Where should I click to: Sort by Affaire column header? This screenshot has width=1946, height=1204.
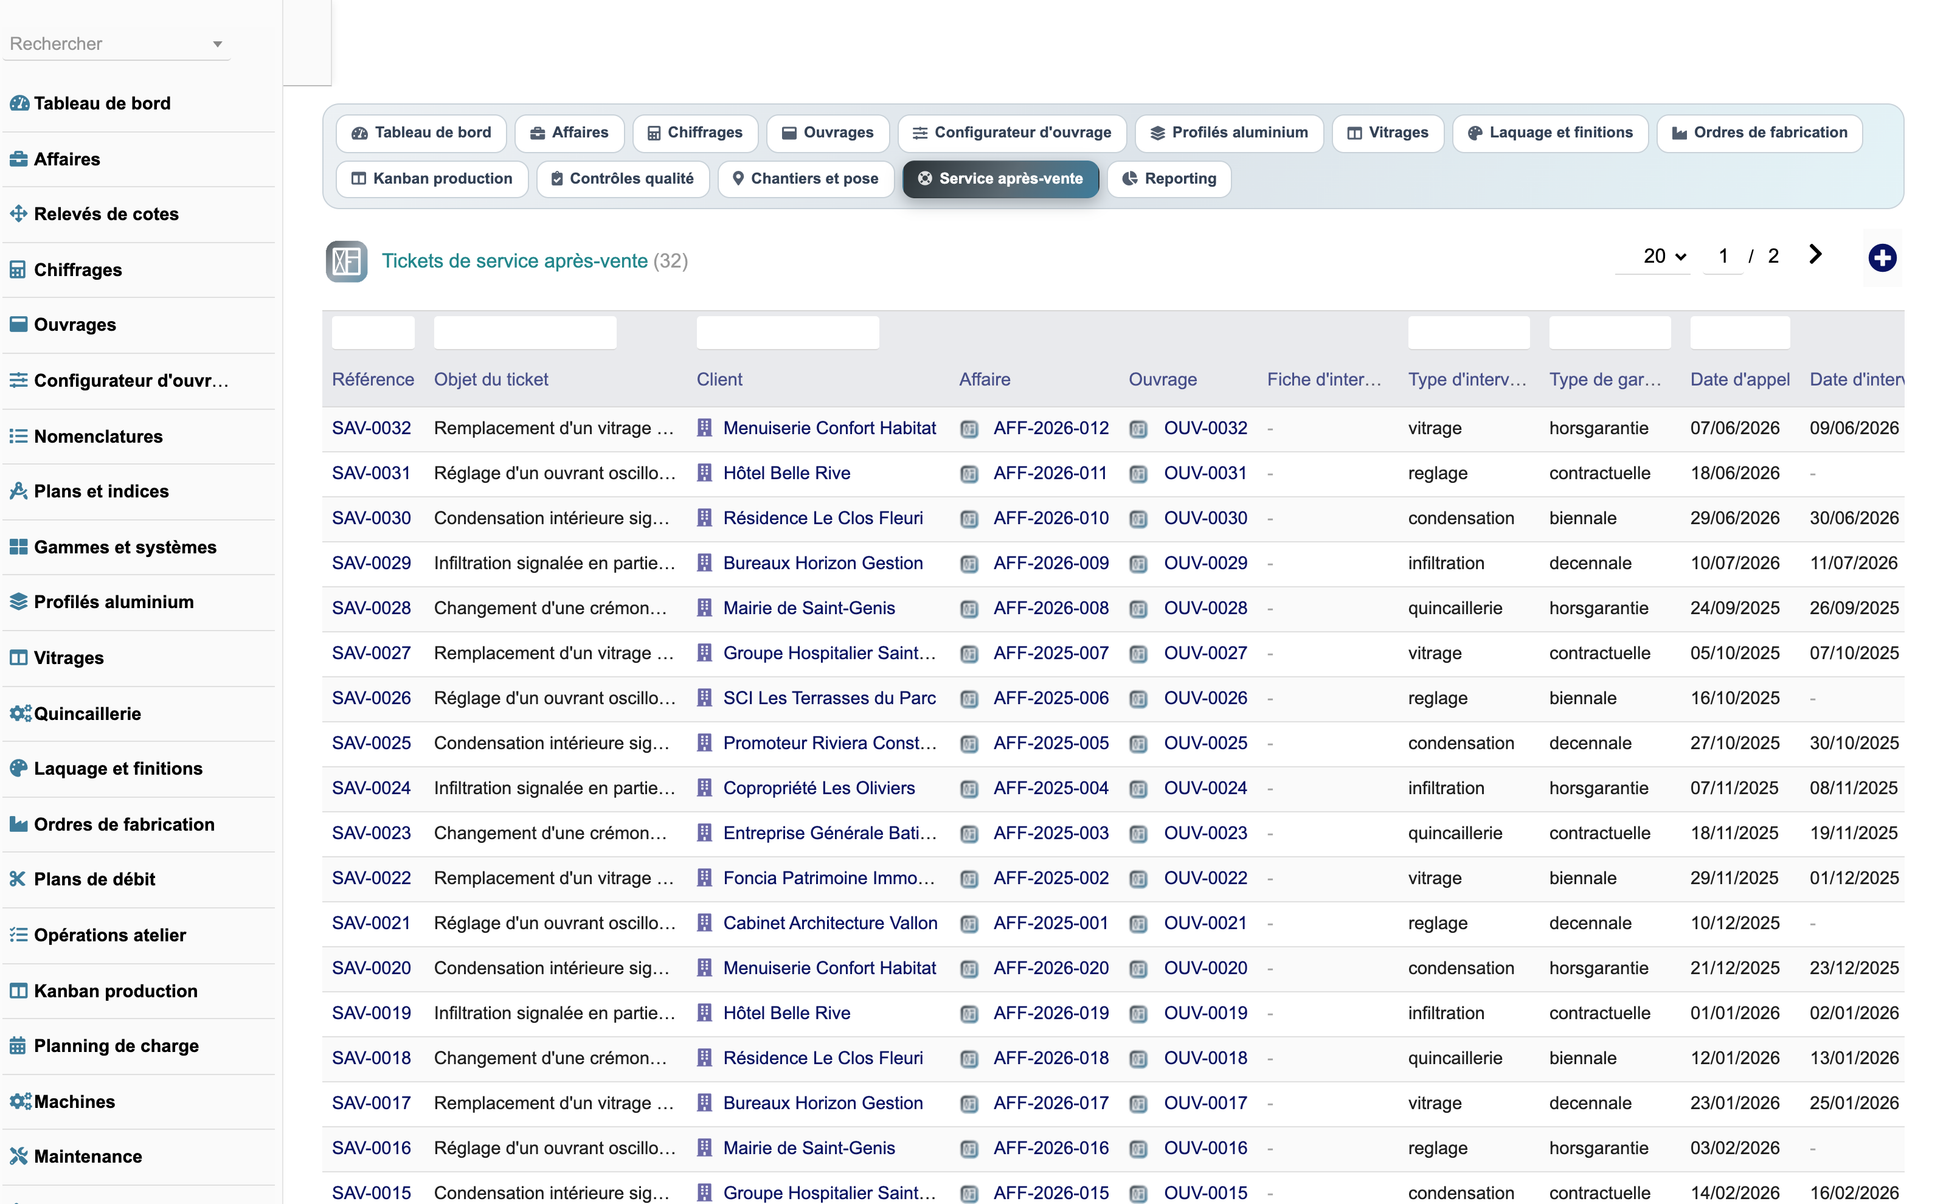[x=985, y=380]
